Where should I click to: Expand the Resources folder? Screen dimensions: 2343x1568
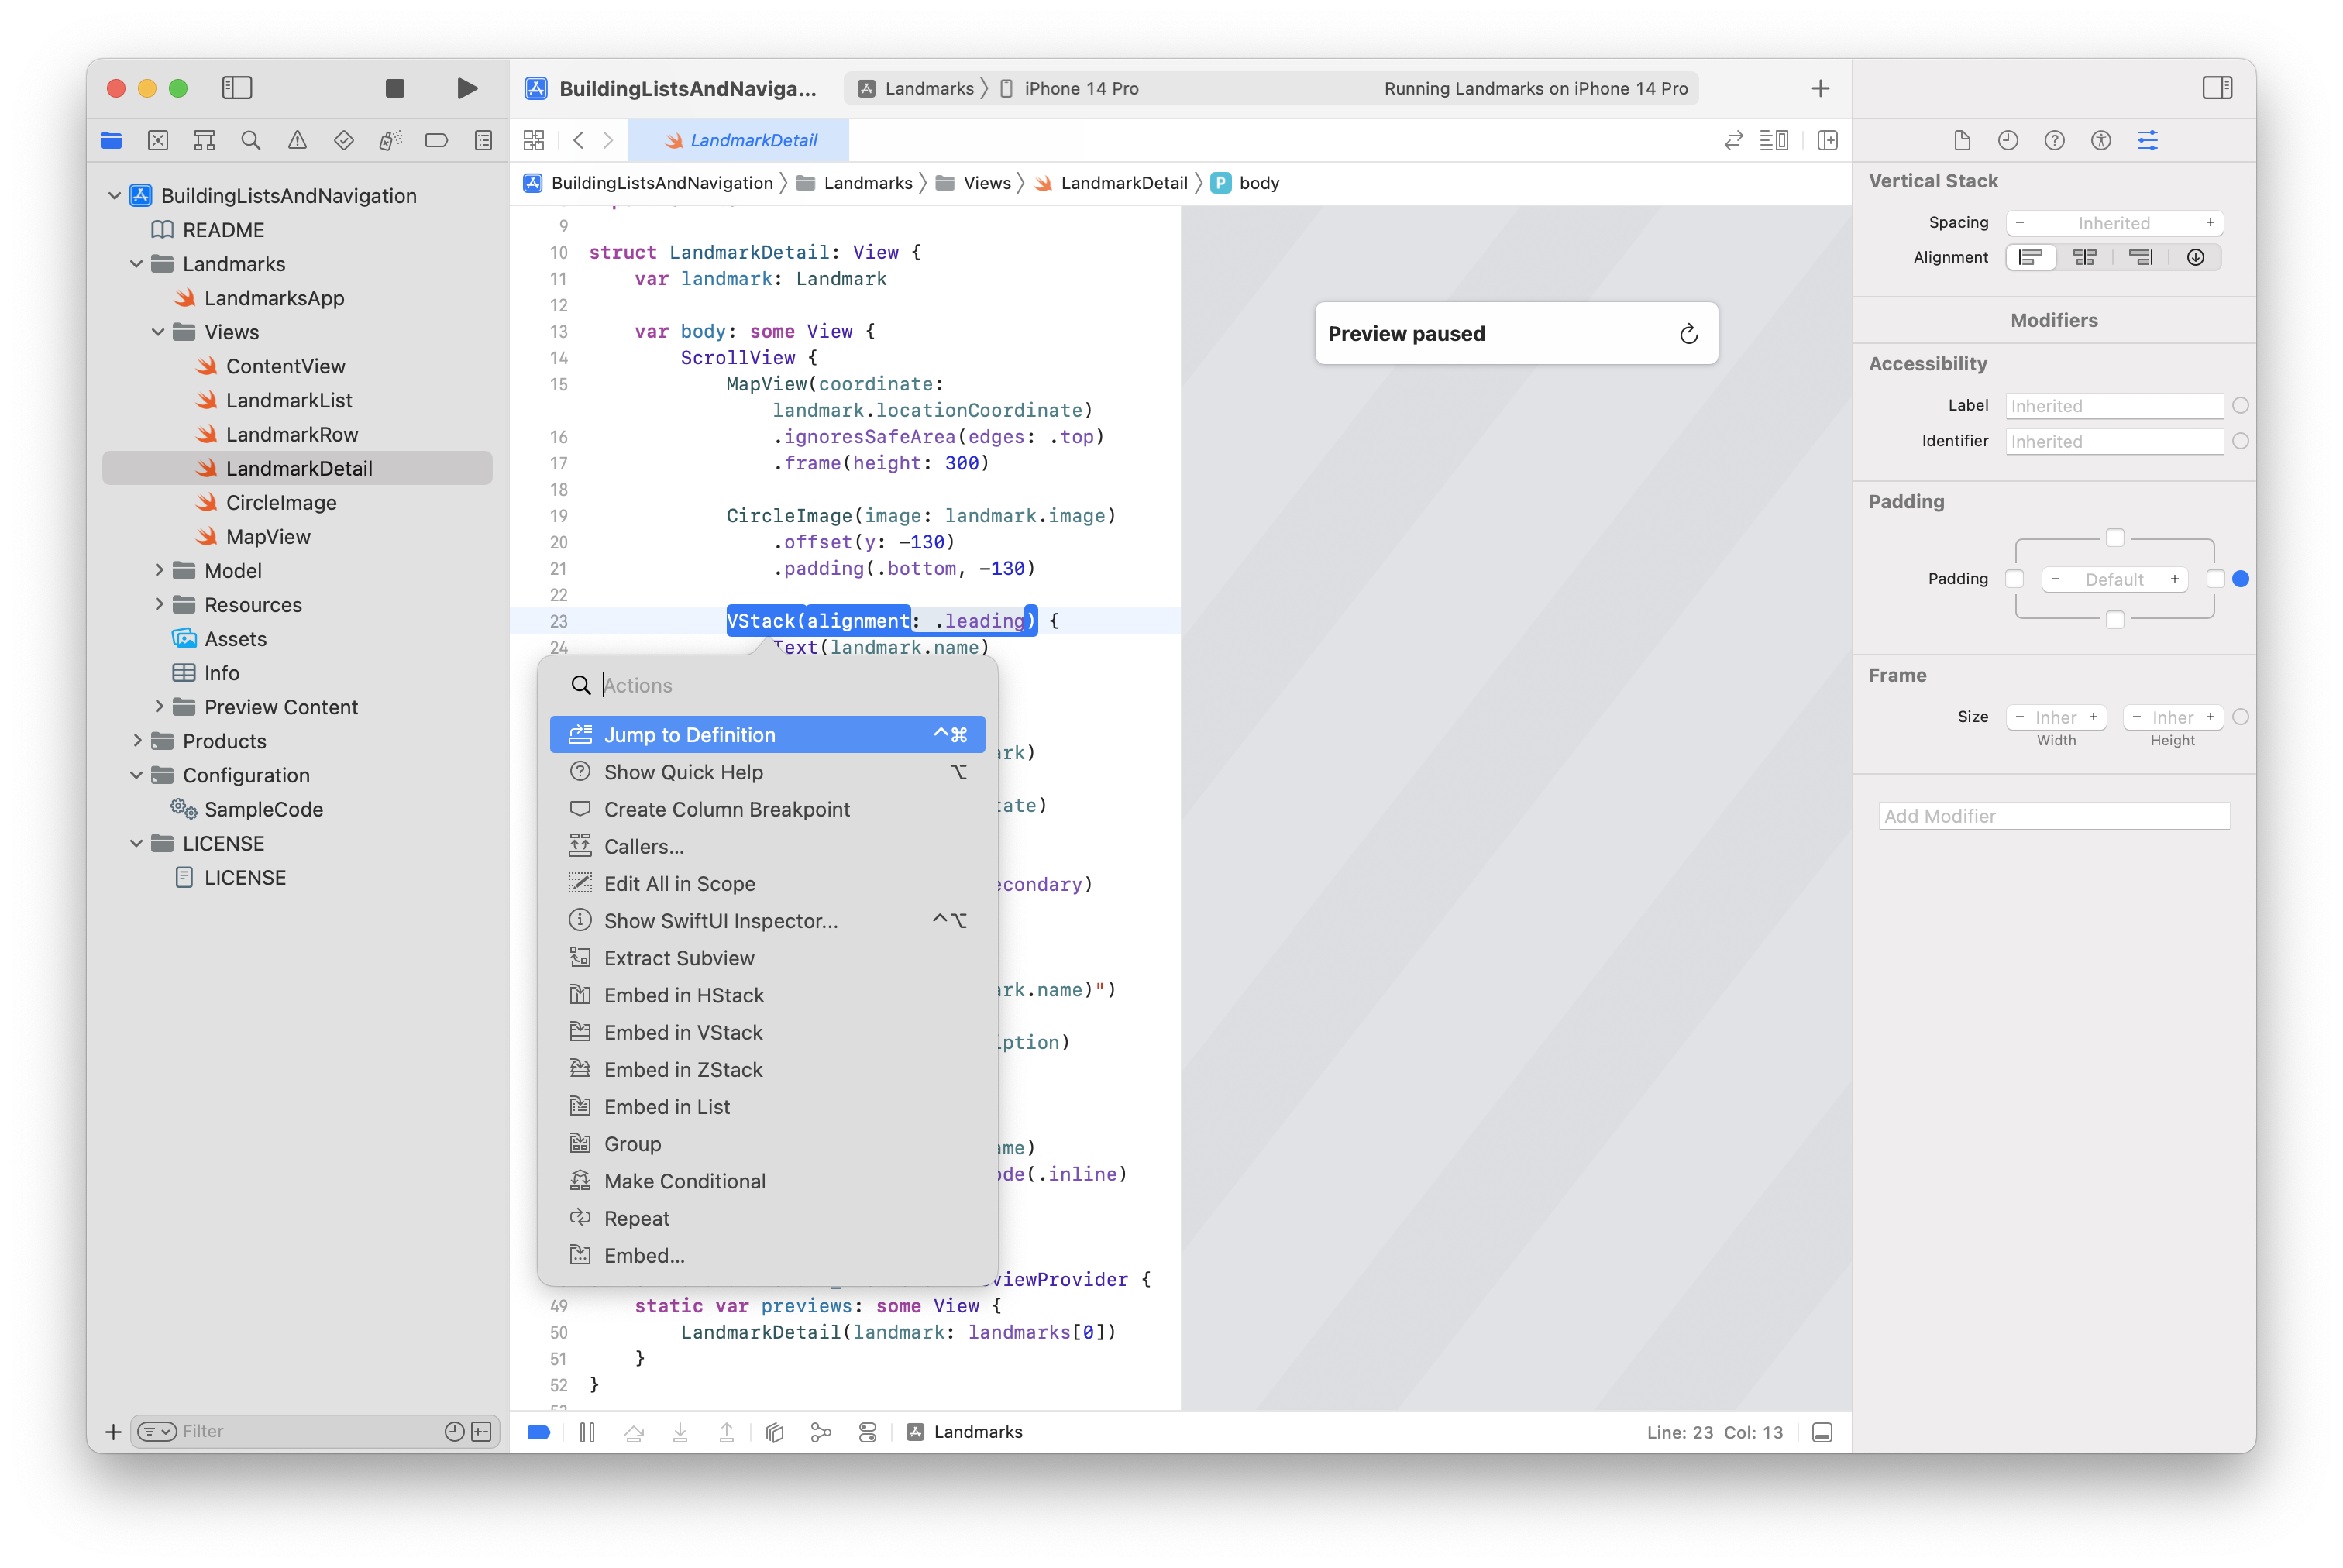coord(158,604)
